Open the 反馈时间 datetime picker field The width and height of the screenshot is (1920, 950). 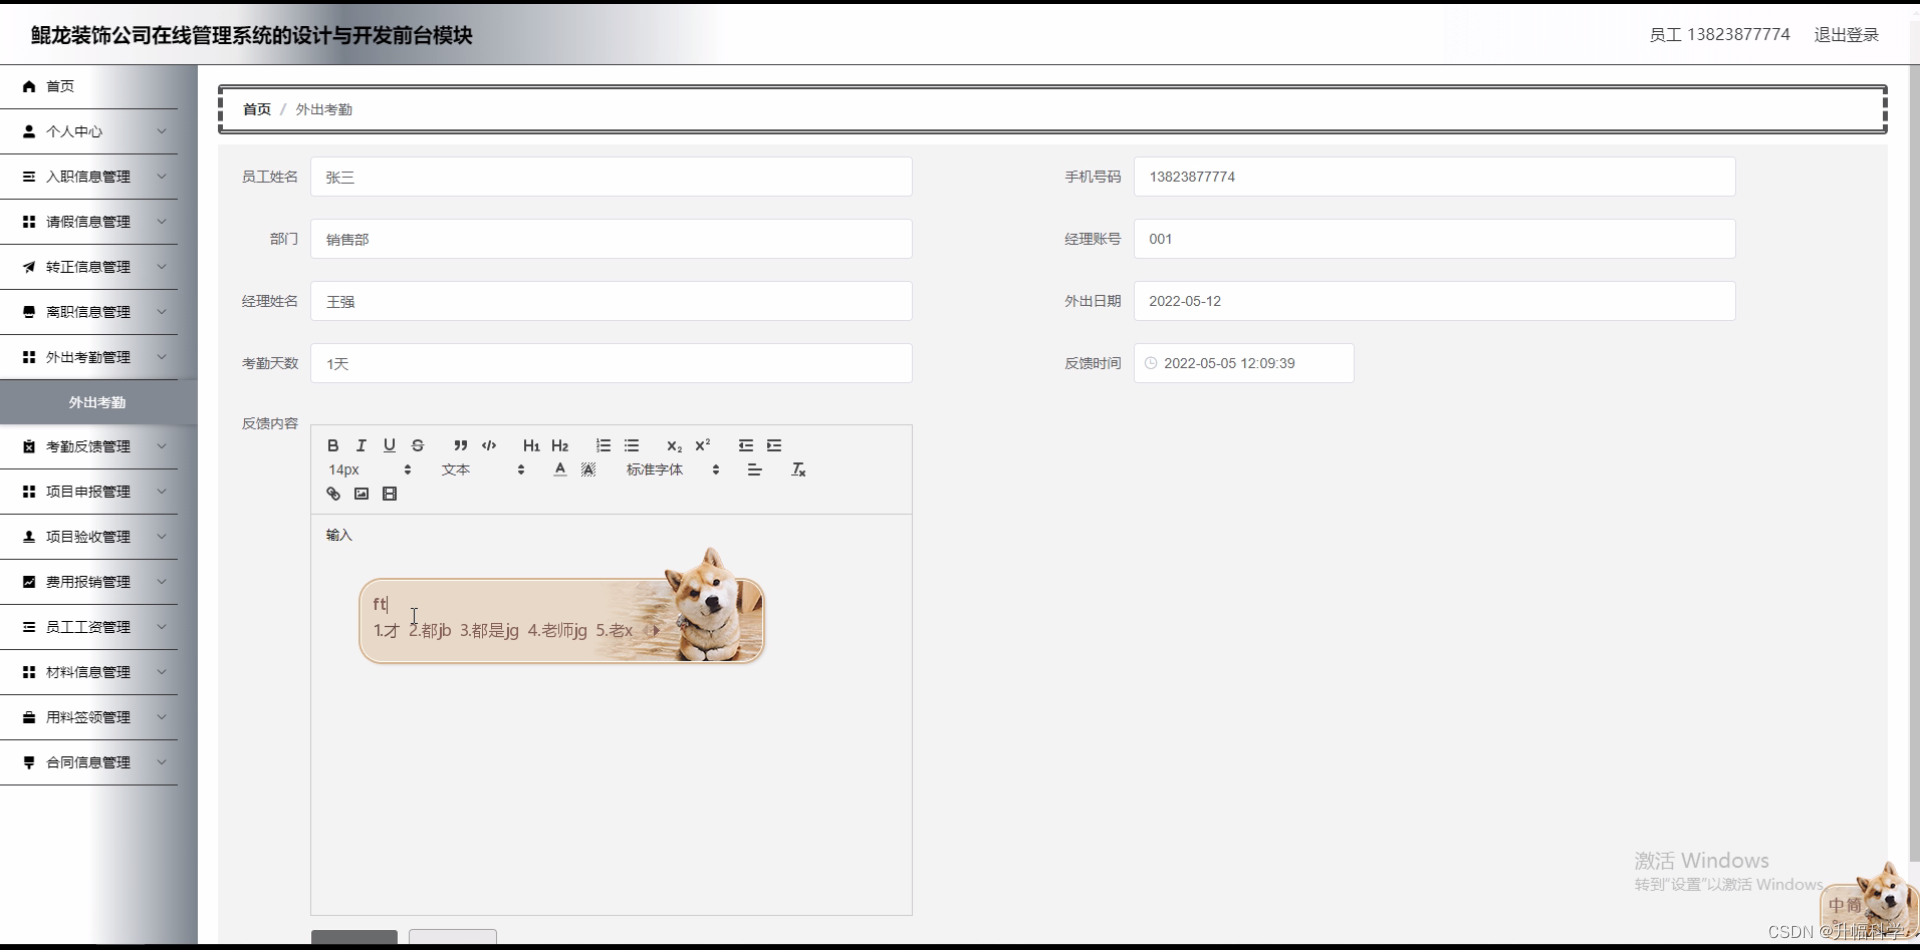[x=1243, y=363]
